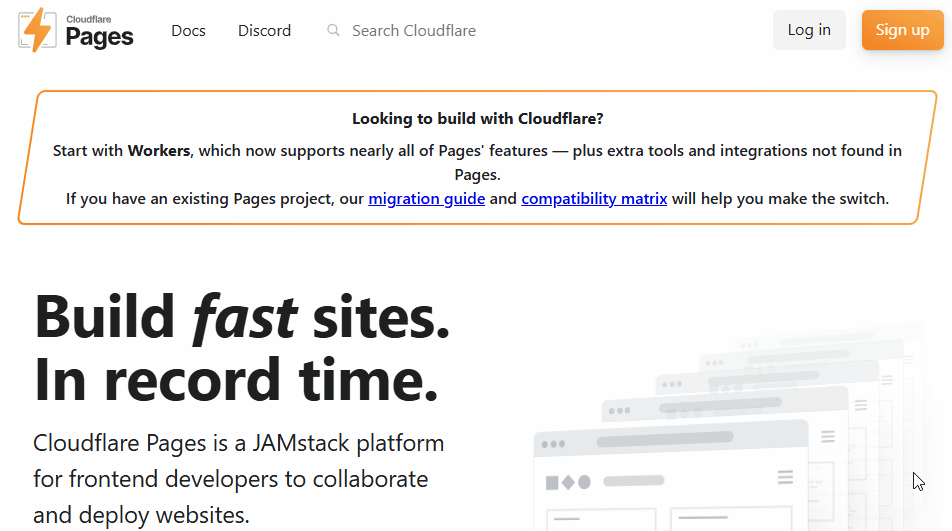This screenshot has width=952, height=531.
Task: Click the diamond shape icon in the front mockup
Action: coord(568,483)
